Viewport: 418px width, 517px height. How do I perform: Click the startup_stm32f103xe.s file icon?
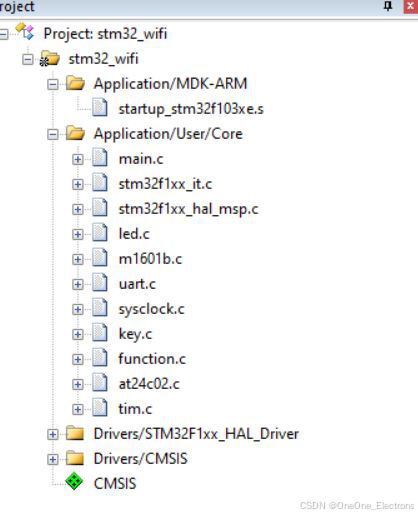pyautogui.click(x=100, y=108)
